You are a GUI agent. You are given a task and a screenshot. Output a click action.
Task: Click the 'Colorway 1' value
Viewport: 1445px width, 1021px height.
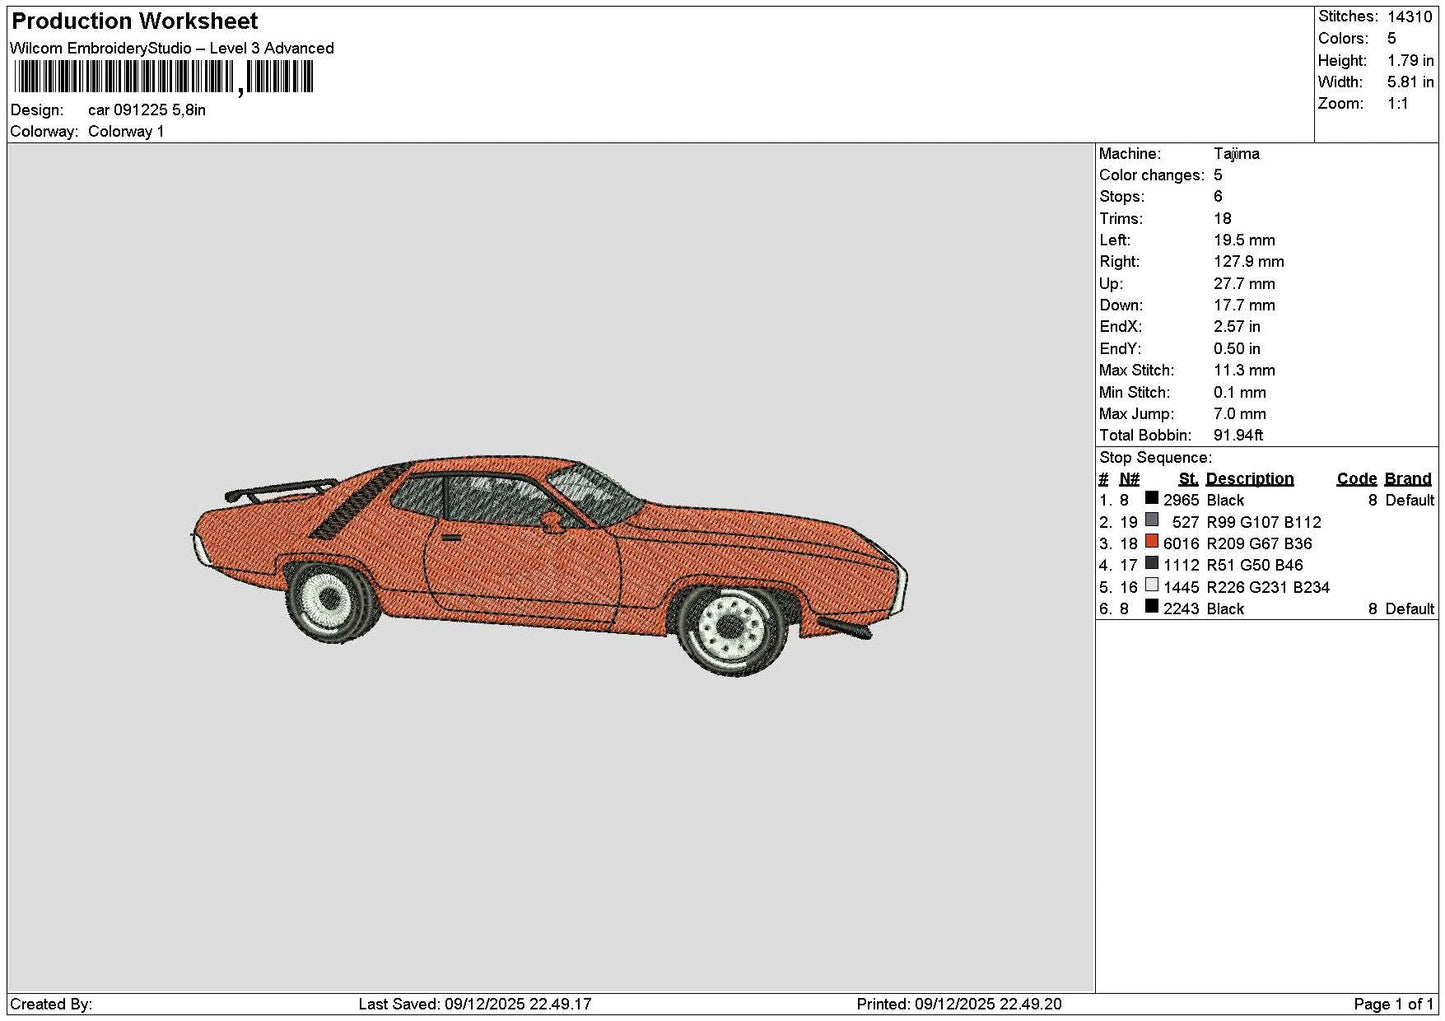click(126, 131)
